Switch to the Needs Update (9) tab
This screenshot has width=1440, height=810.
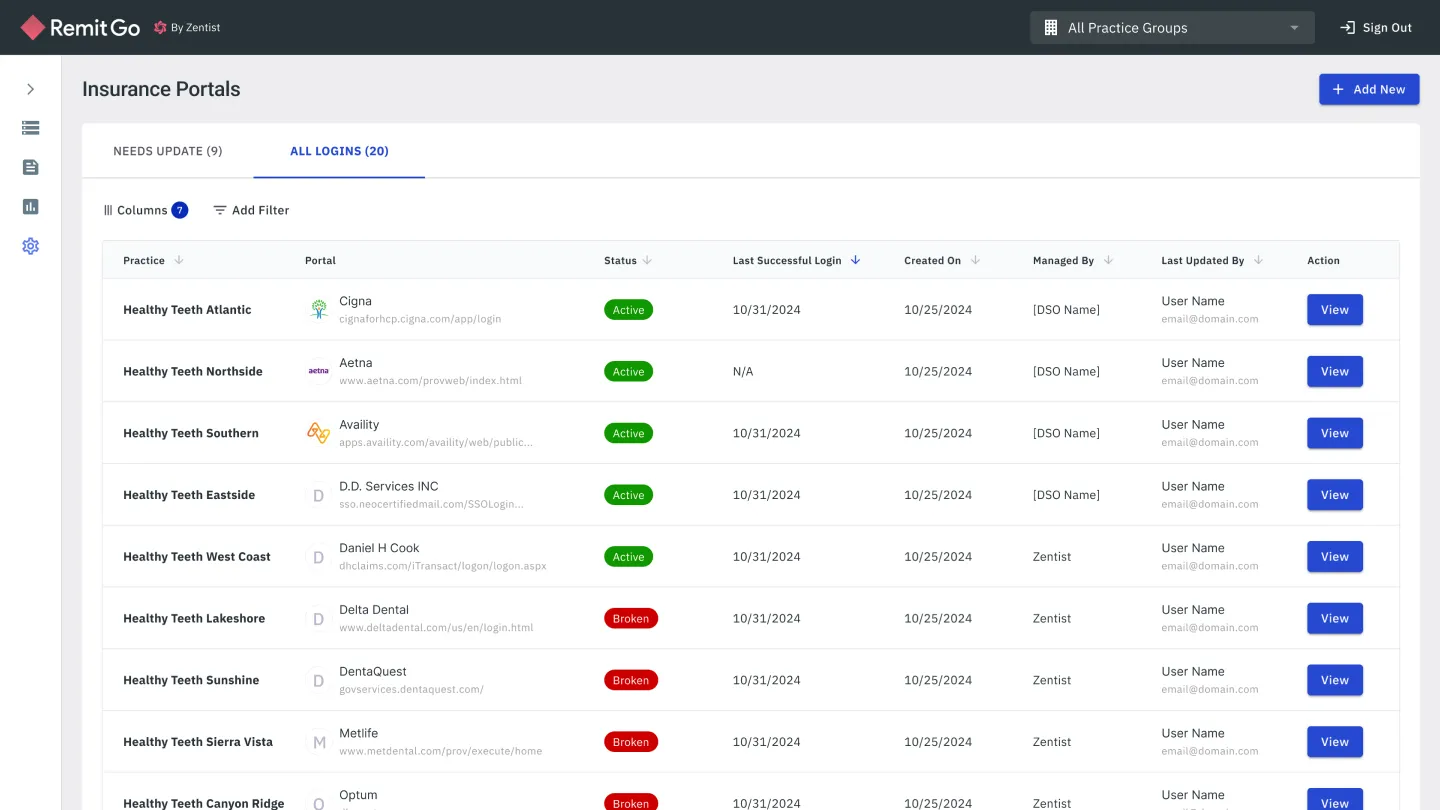pyautogui.click(x=168, y=151)
